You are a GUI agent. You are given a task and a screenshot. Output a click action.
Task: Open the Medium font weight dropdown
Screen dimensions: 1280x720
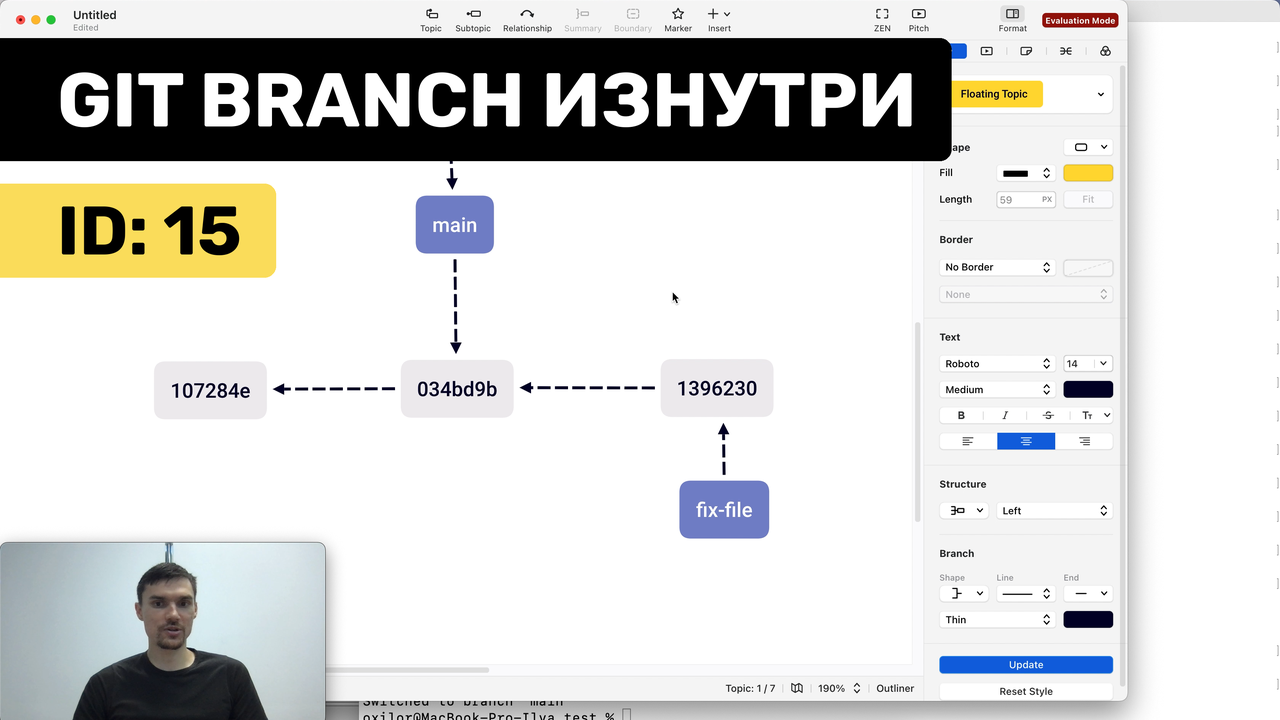997,390
